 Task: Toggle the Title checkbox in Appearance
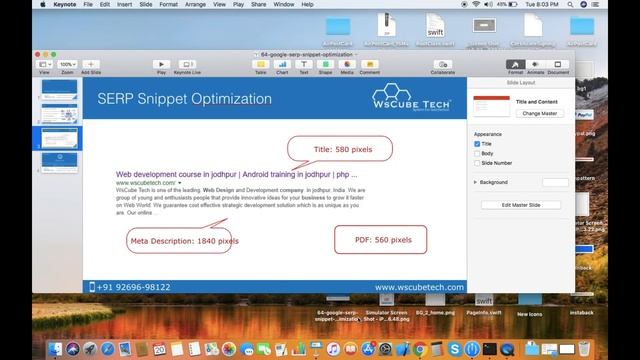477,144
